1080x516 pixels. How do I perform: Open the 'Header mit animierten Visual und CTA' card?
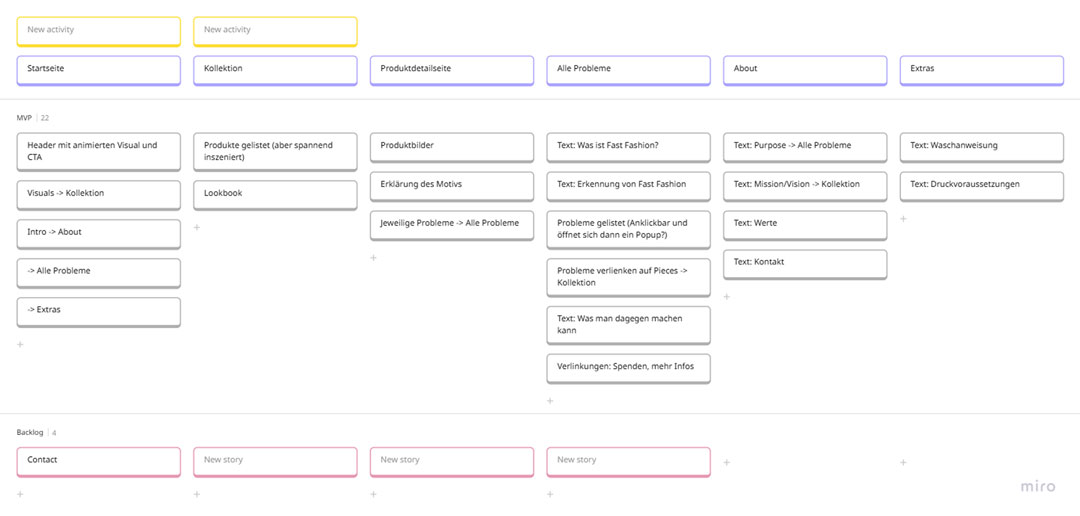tap(98, 151)
